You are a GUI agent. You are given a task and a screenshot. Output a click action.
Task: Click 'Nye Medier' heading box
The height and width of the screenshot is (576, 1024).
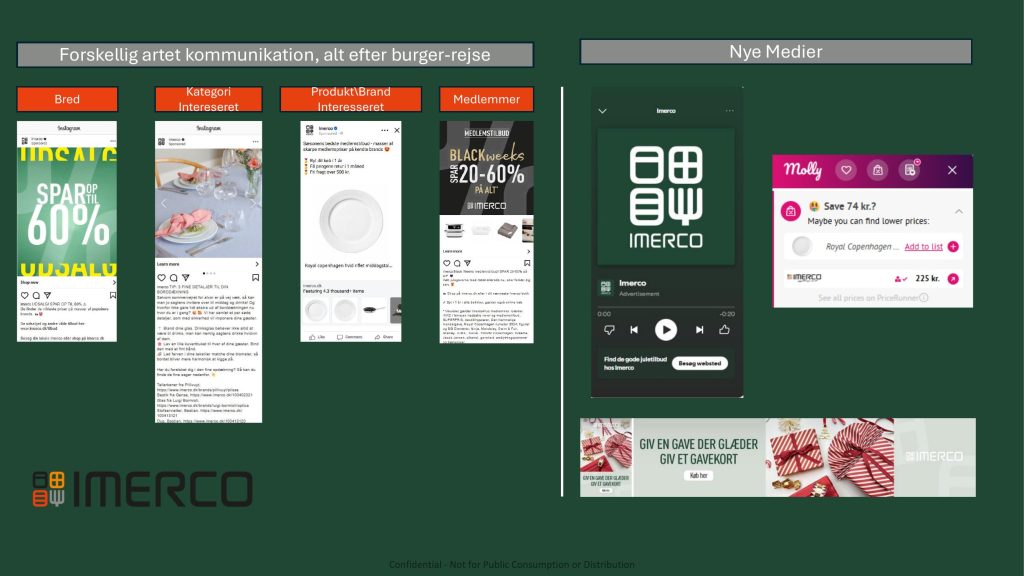[x=776, y=52]
